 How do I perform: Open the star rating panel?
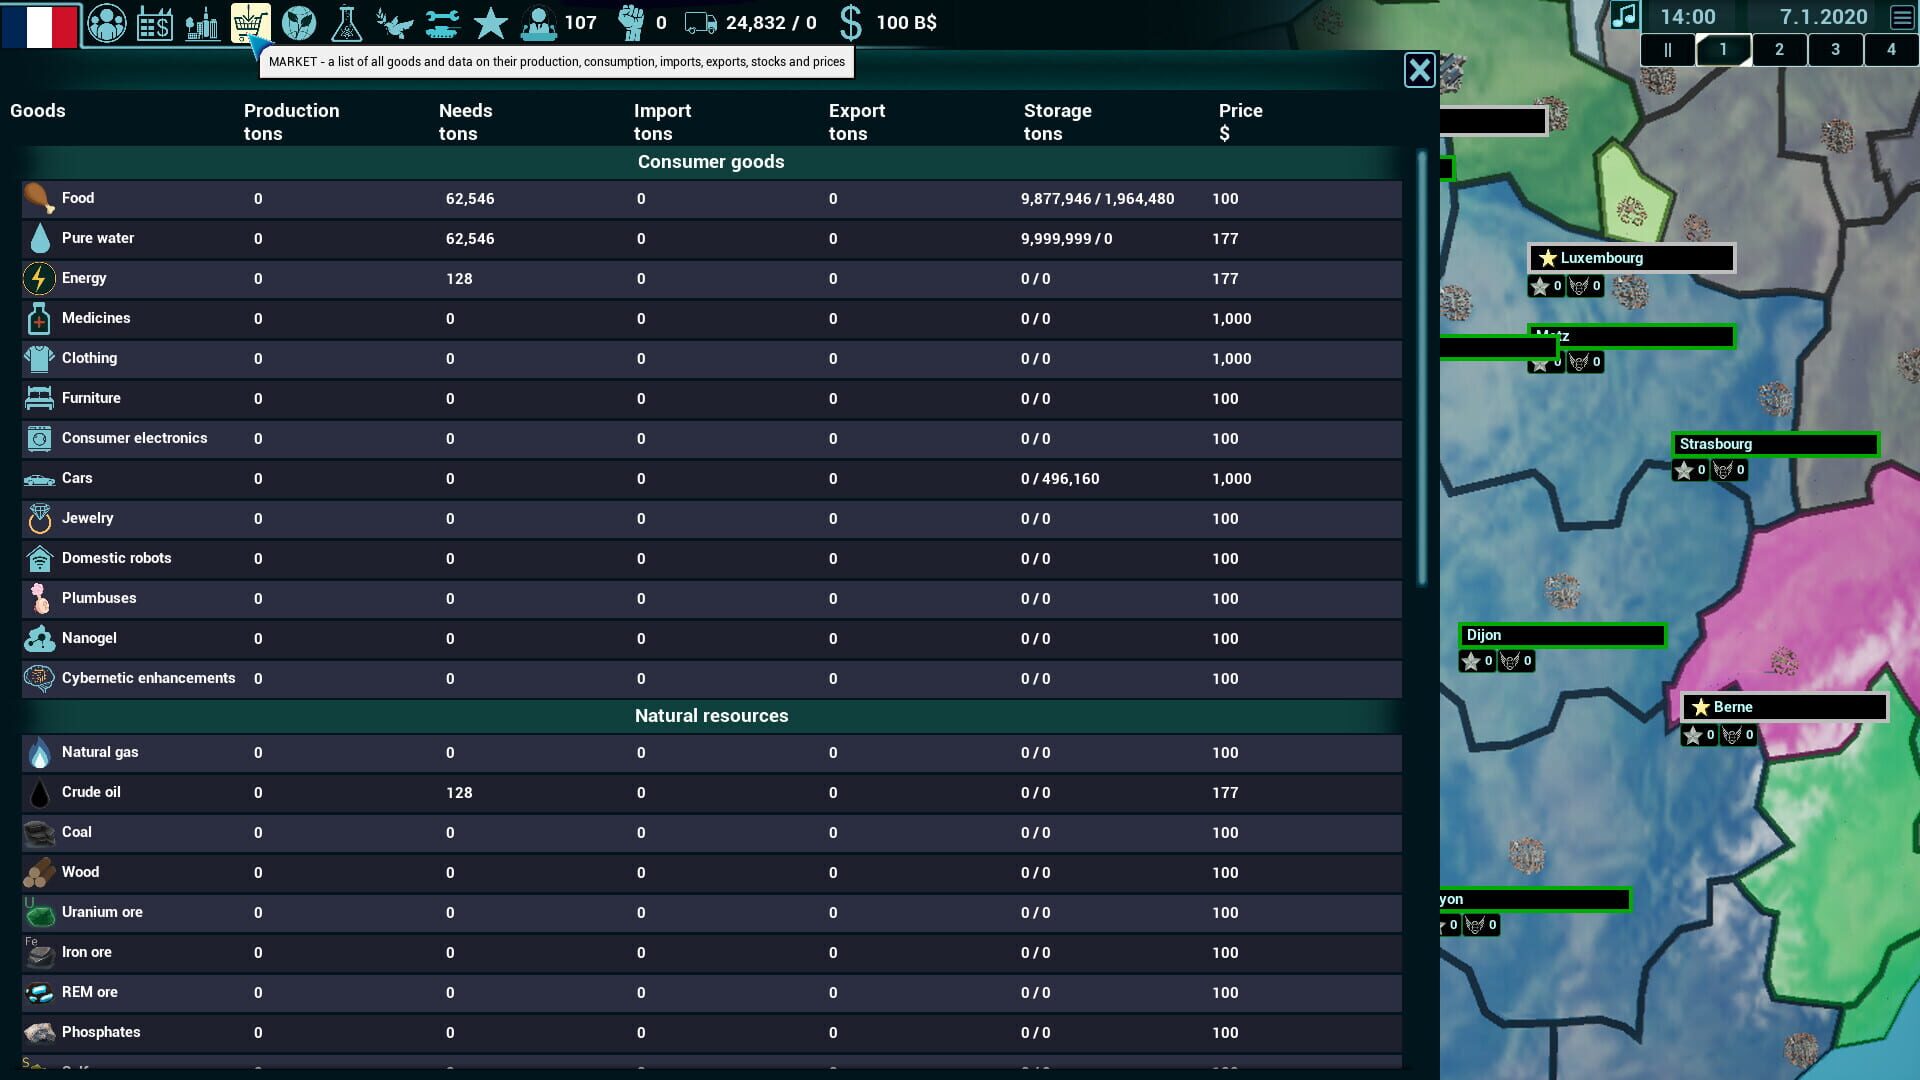(489, 21)
